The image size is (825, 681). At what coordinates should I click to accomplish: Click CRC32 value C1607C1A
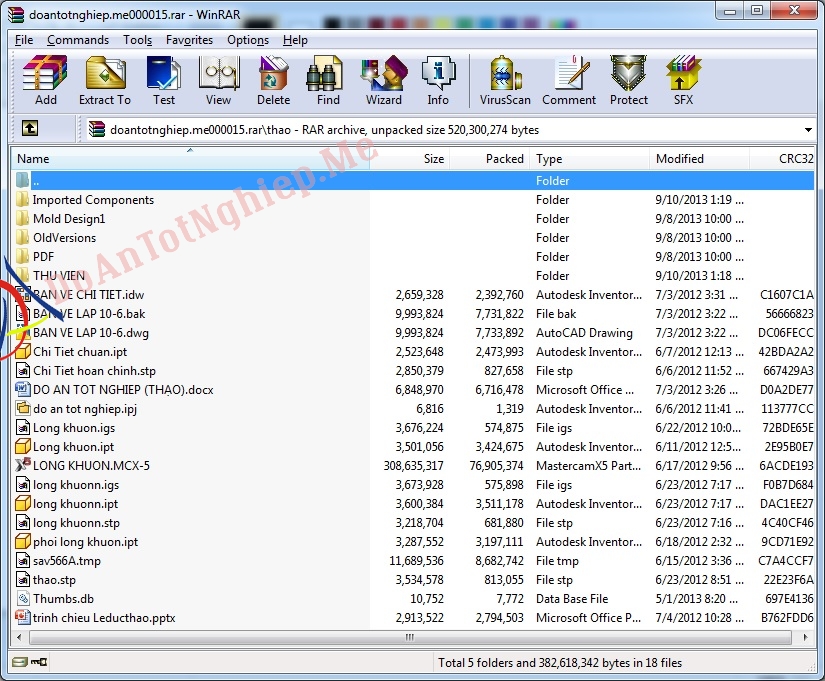[786, 295]
